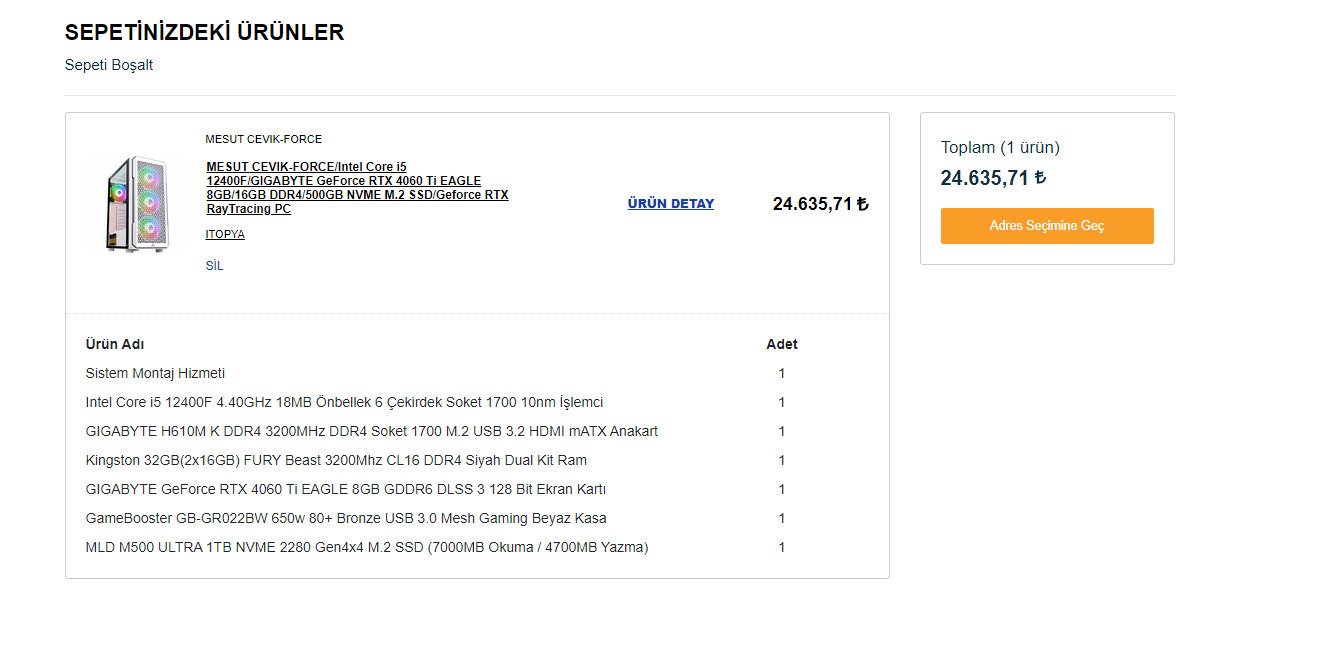Open the ÜRÜN DETAY link
Image resolution: width=1331 pixels, height=665 pixels.
[671, 204]
